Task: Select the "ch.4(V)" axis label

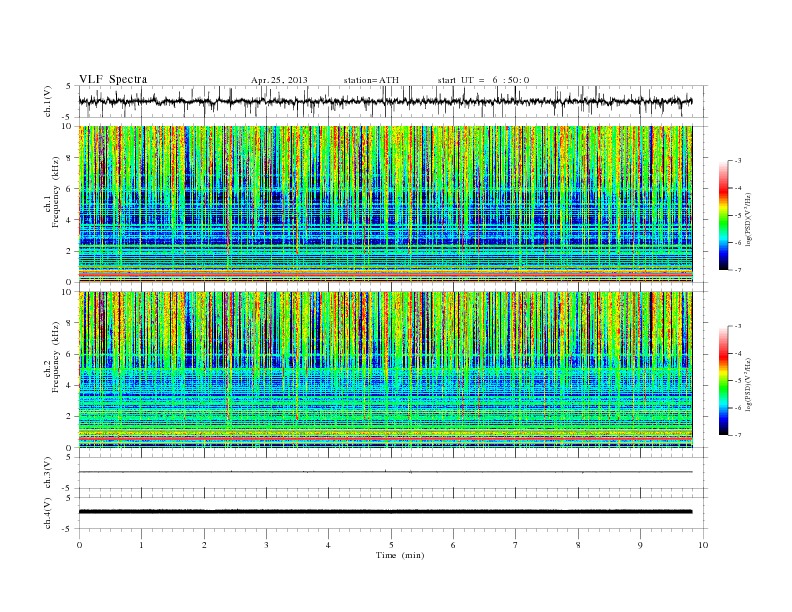Action: pyautogui.click(x=48, y=513)
